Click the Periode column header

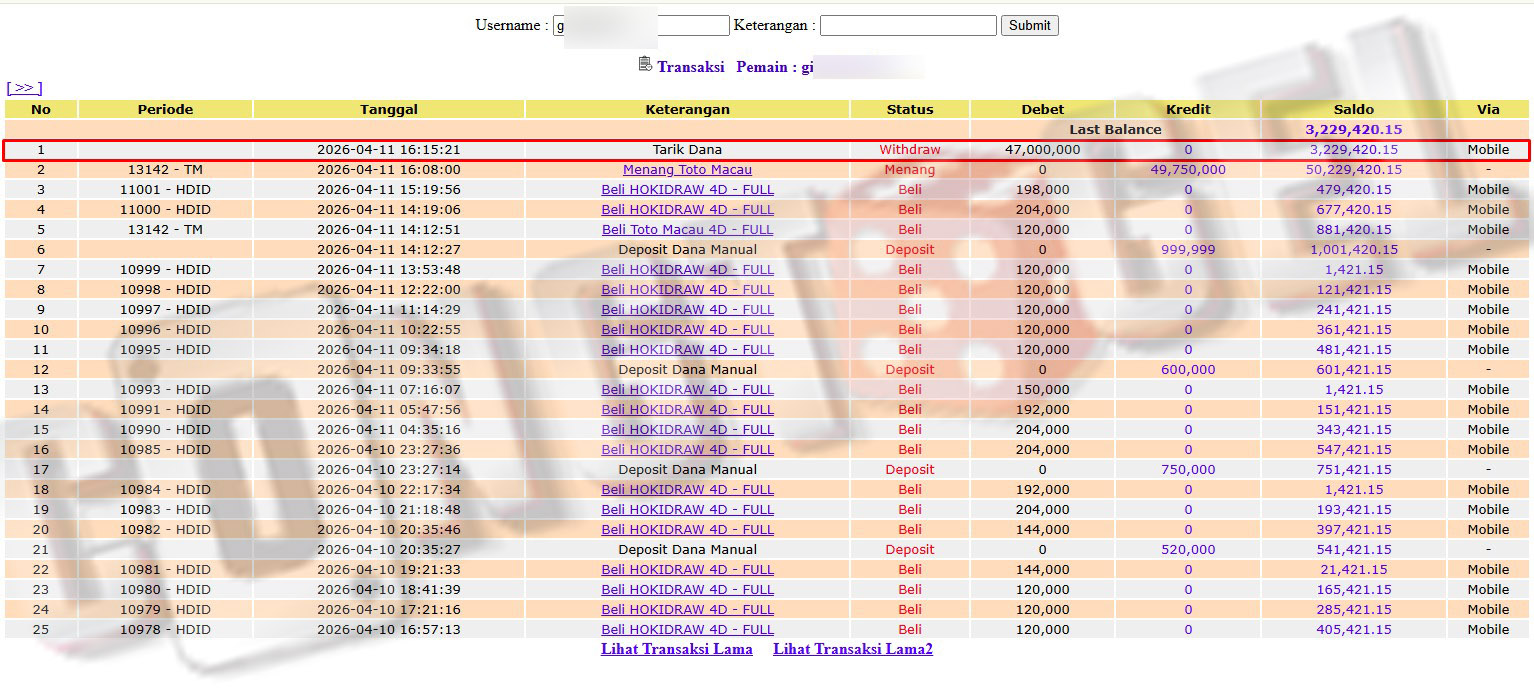pyautogui.click(x=165, y=110)
